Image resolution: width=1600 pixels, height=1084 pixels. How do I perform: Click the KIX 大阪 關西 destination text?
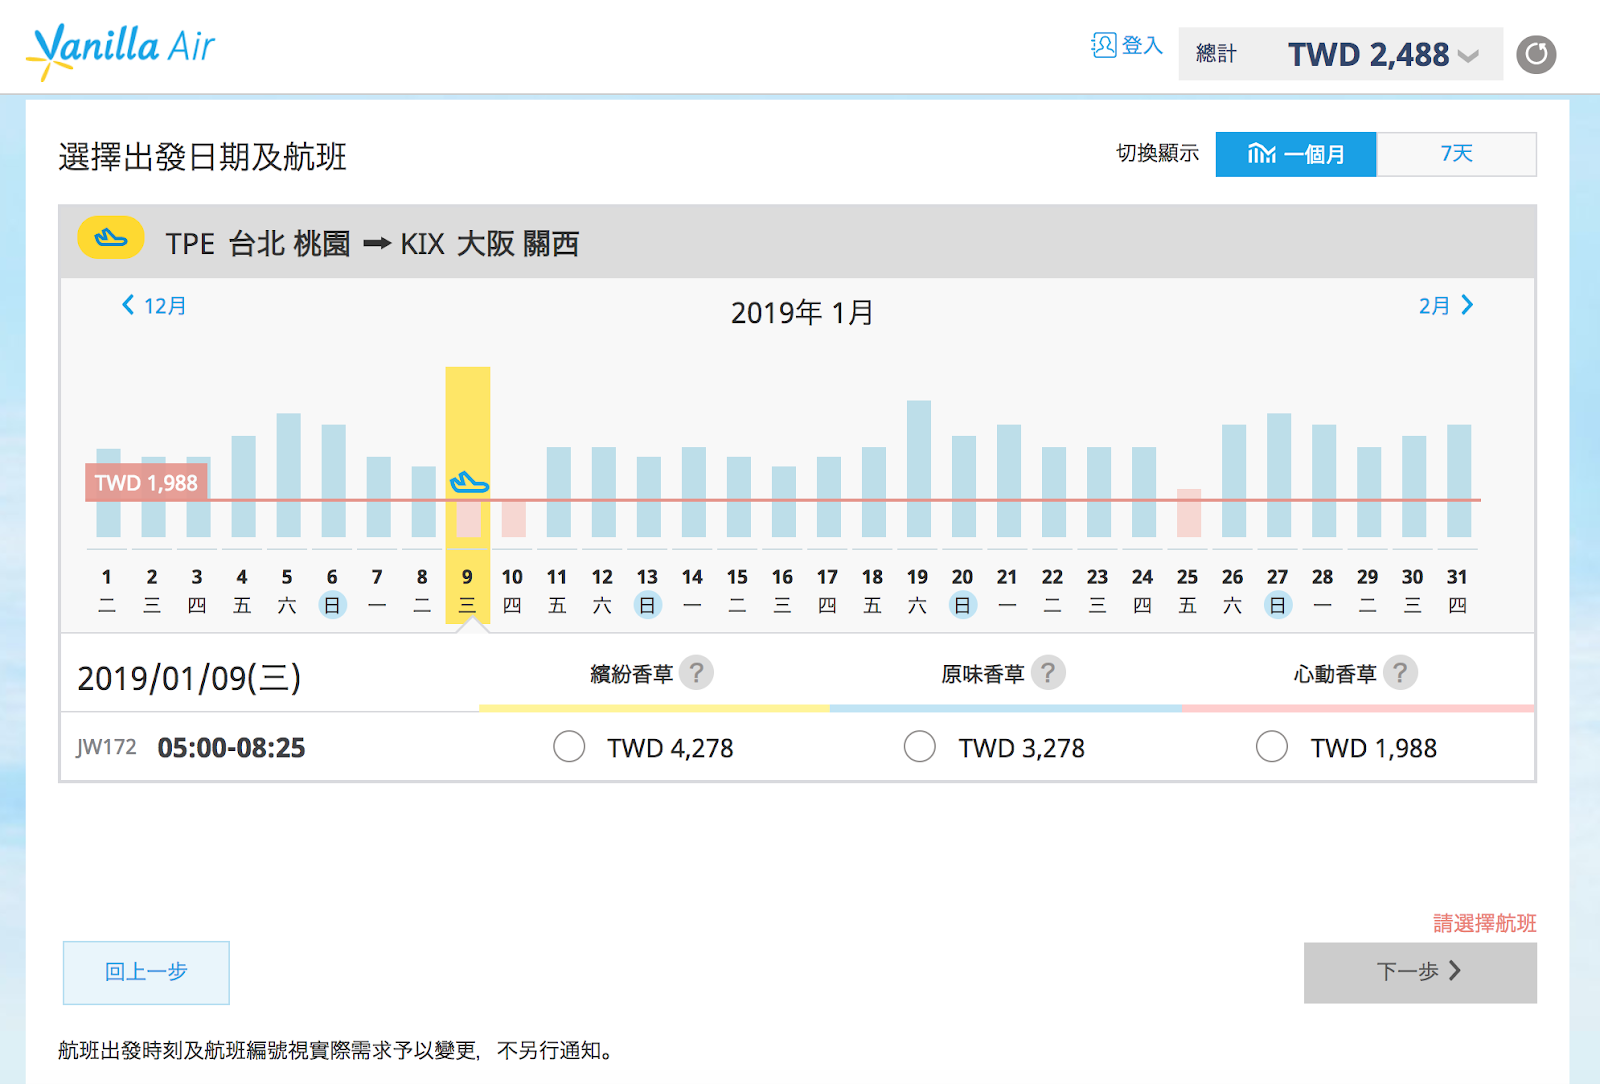(489, 243)
